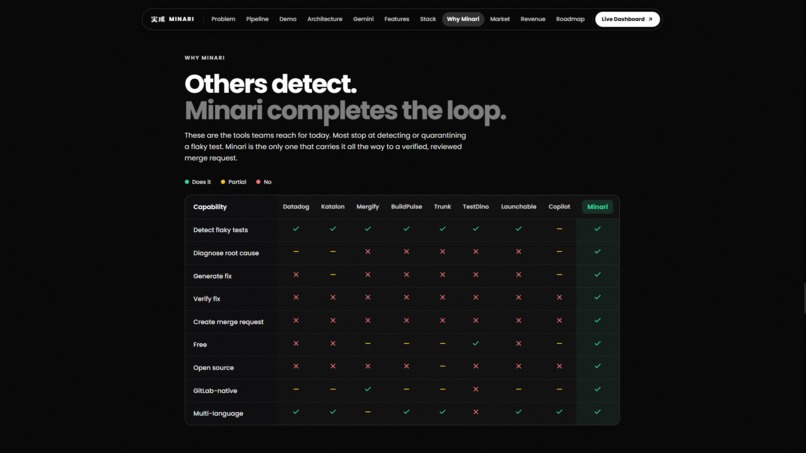Click the Others detect headline
The height and width of the screenshot is (453, 806).
point(270,84)
